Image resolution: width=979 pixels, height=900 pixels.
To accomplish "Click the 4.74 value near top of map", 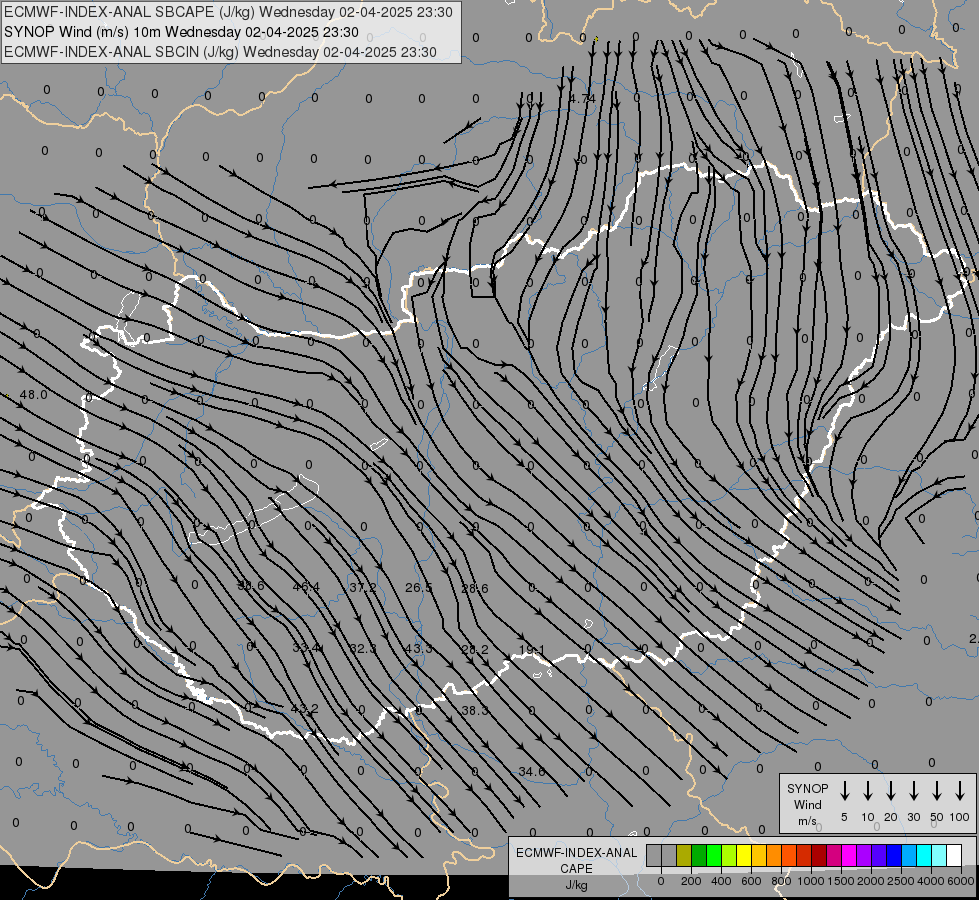I will [583, 98].
